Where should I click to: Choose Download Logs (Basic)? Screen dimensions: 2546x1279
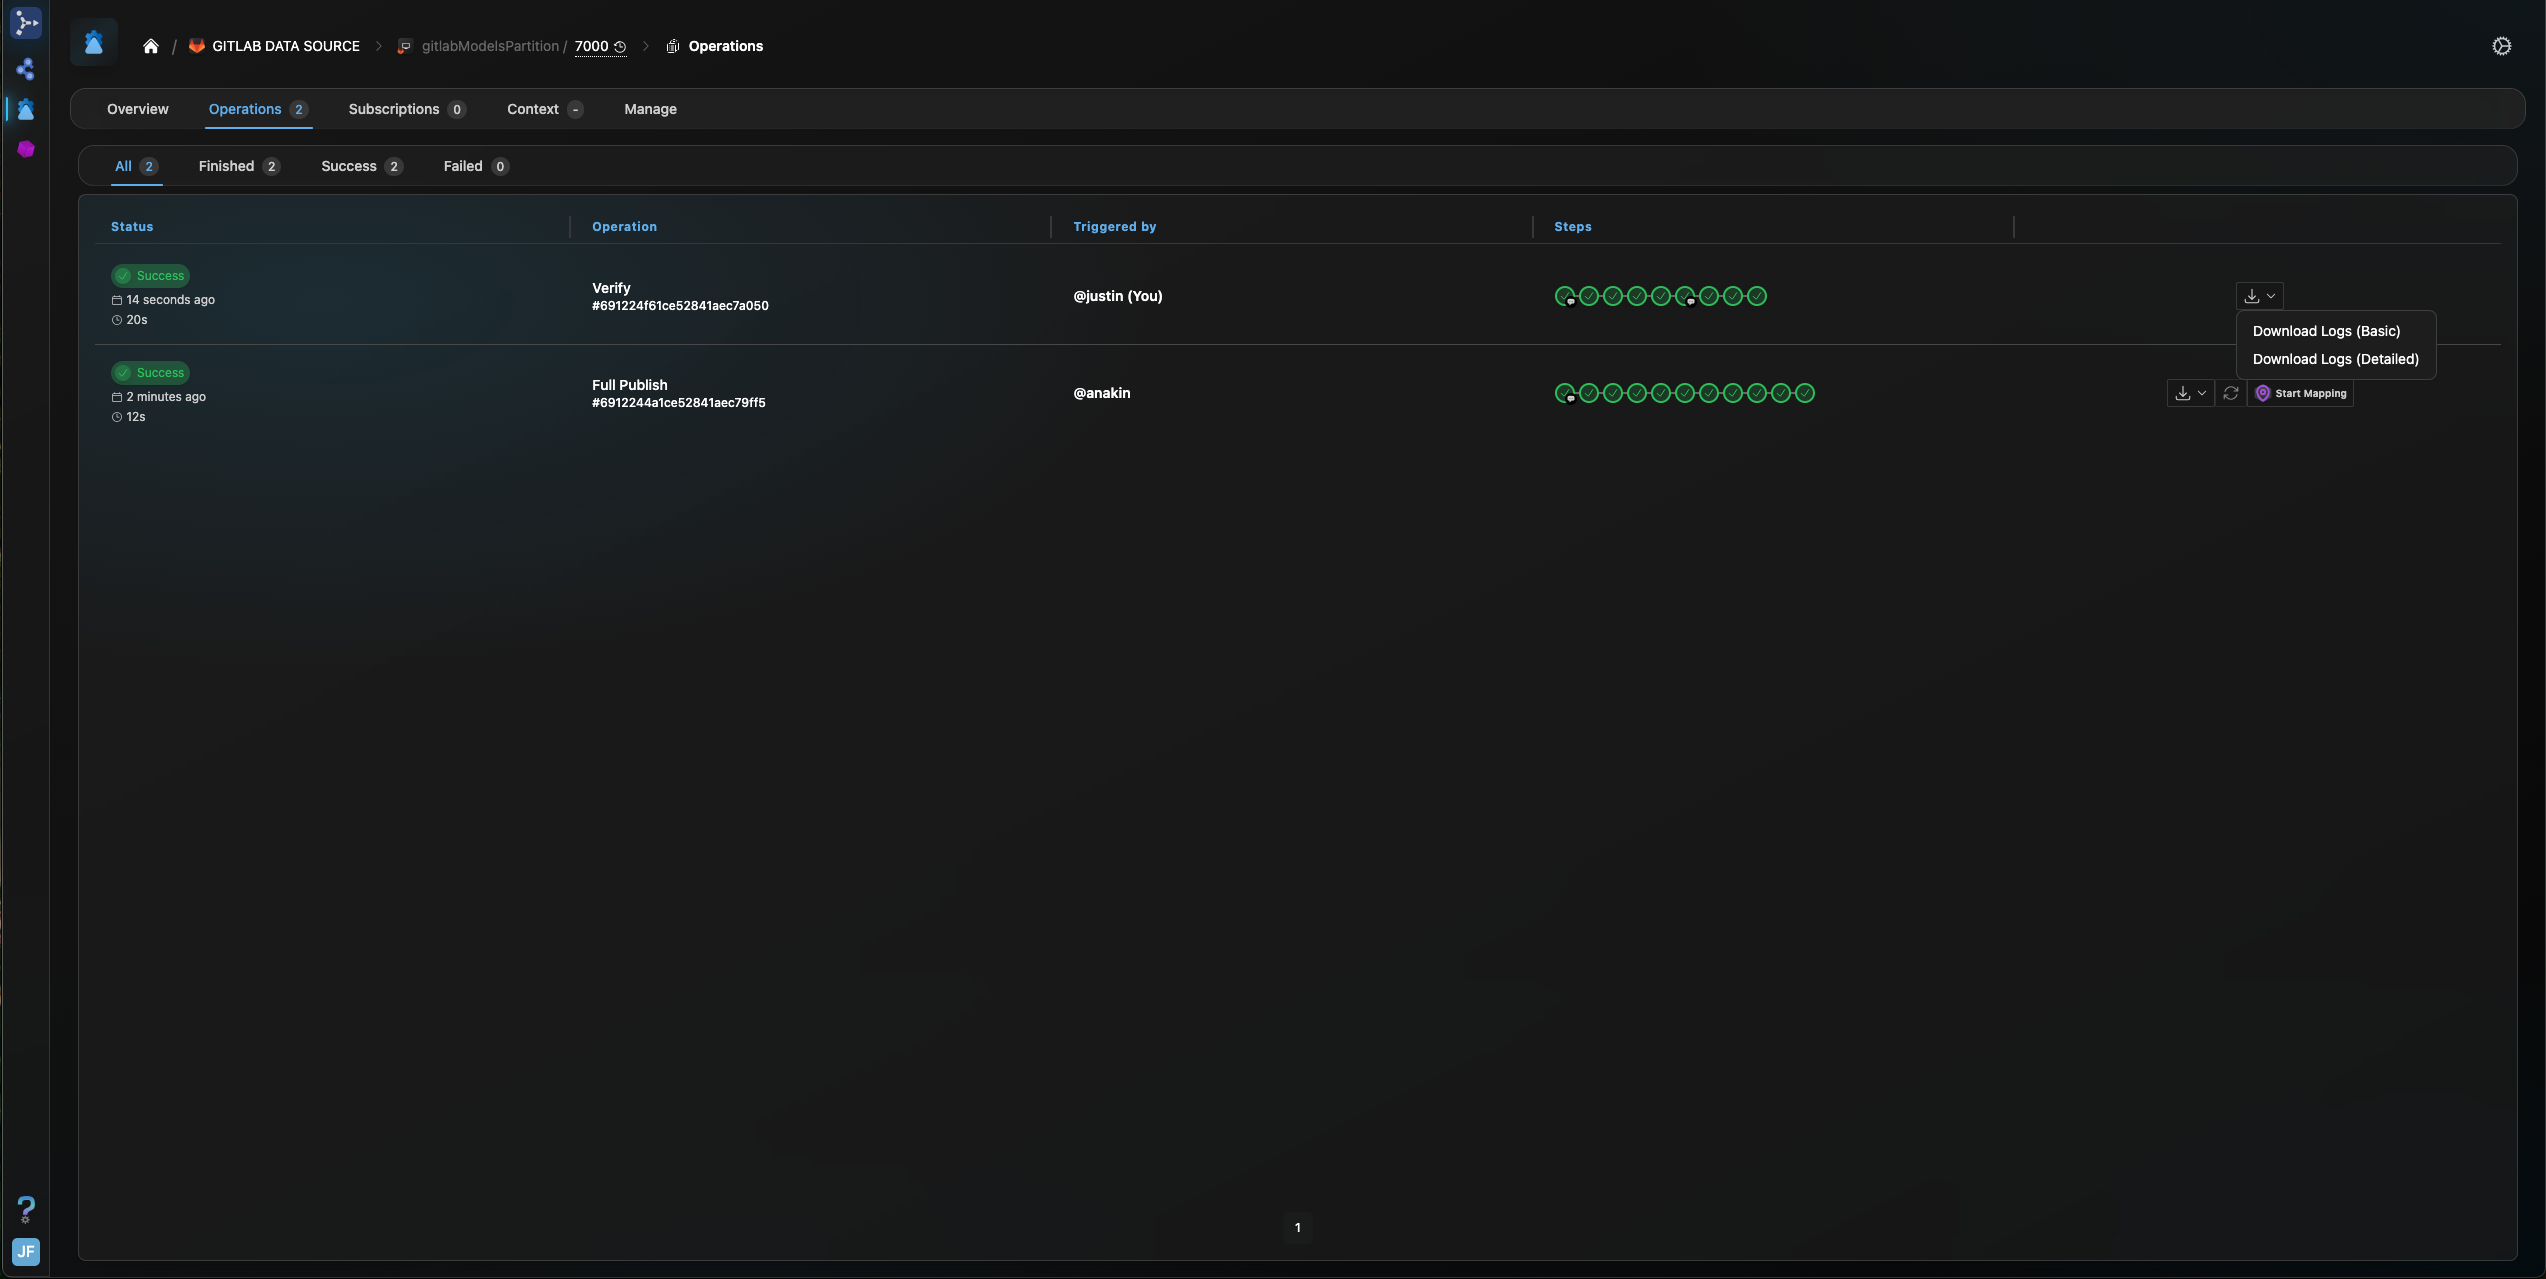coord(2326,331)
